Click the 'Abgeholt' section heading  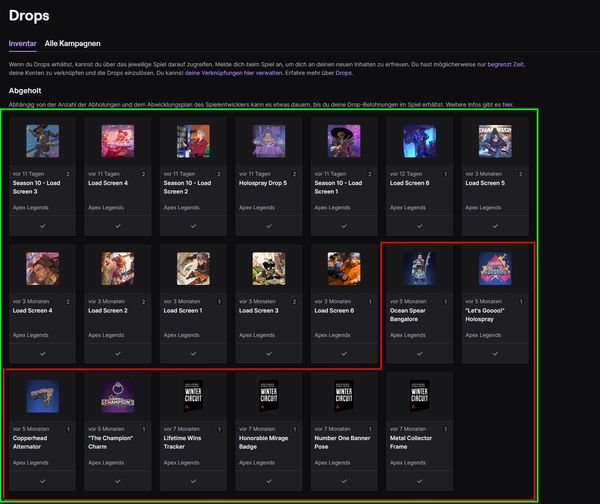click(25, 91)
